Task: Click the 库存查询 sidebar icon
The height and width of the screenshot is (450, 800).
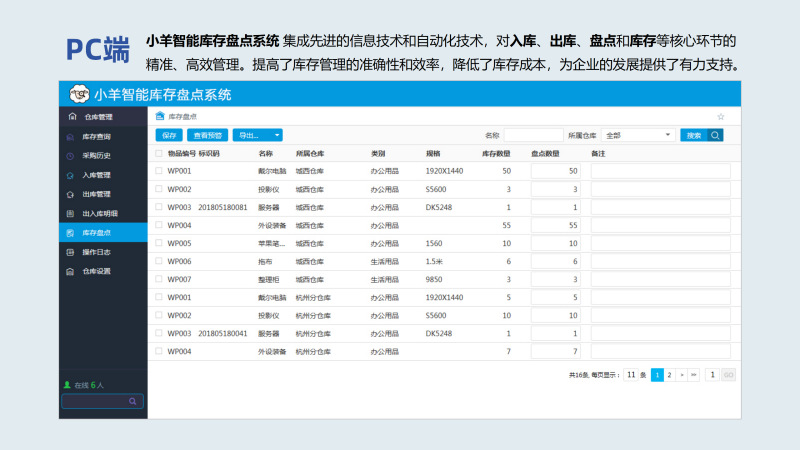Action: point(70,137)
